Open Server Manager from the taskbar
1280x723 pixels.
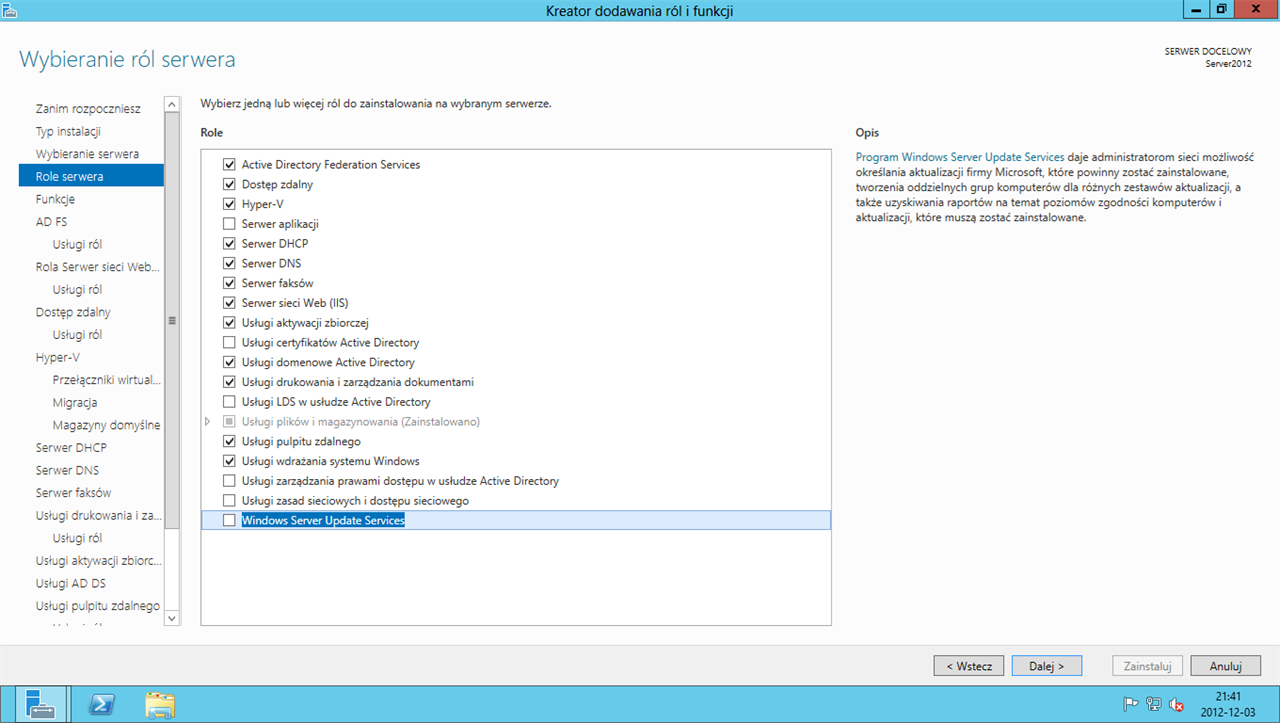coord(41,704)
